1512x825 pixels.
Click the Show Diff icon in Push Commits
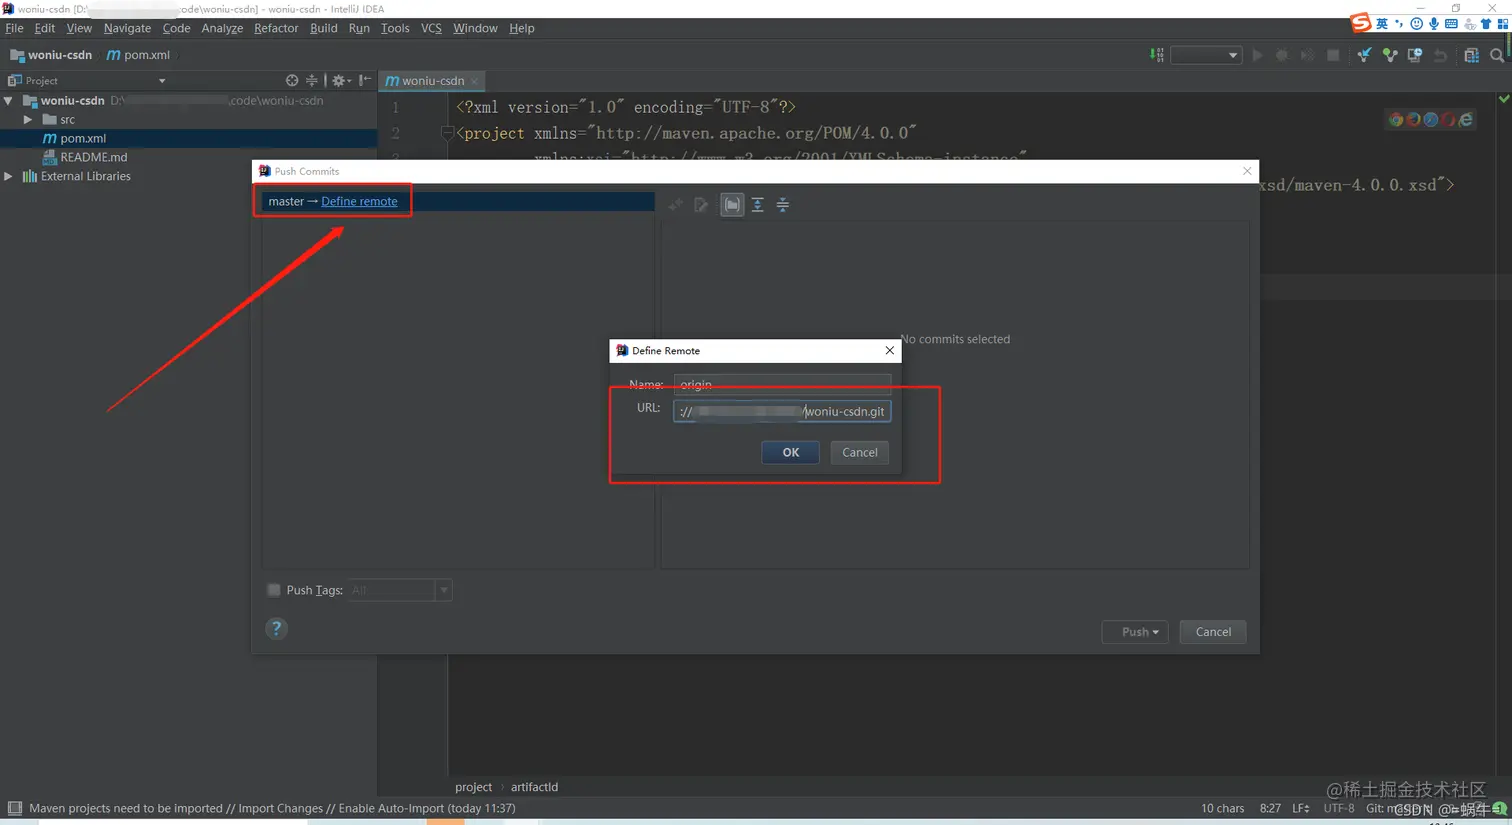676,204
